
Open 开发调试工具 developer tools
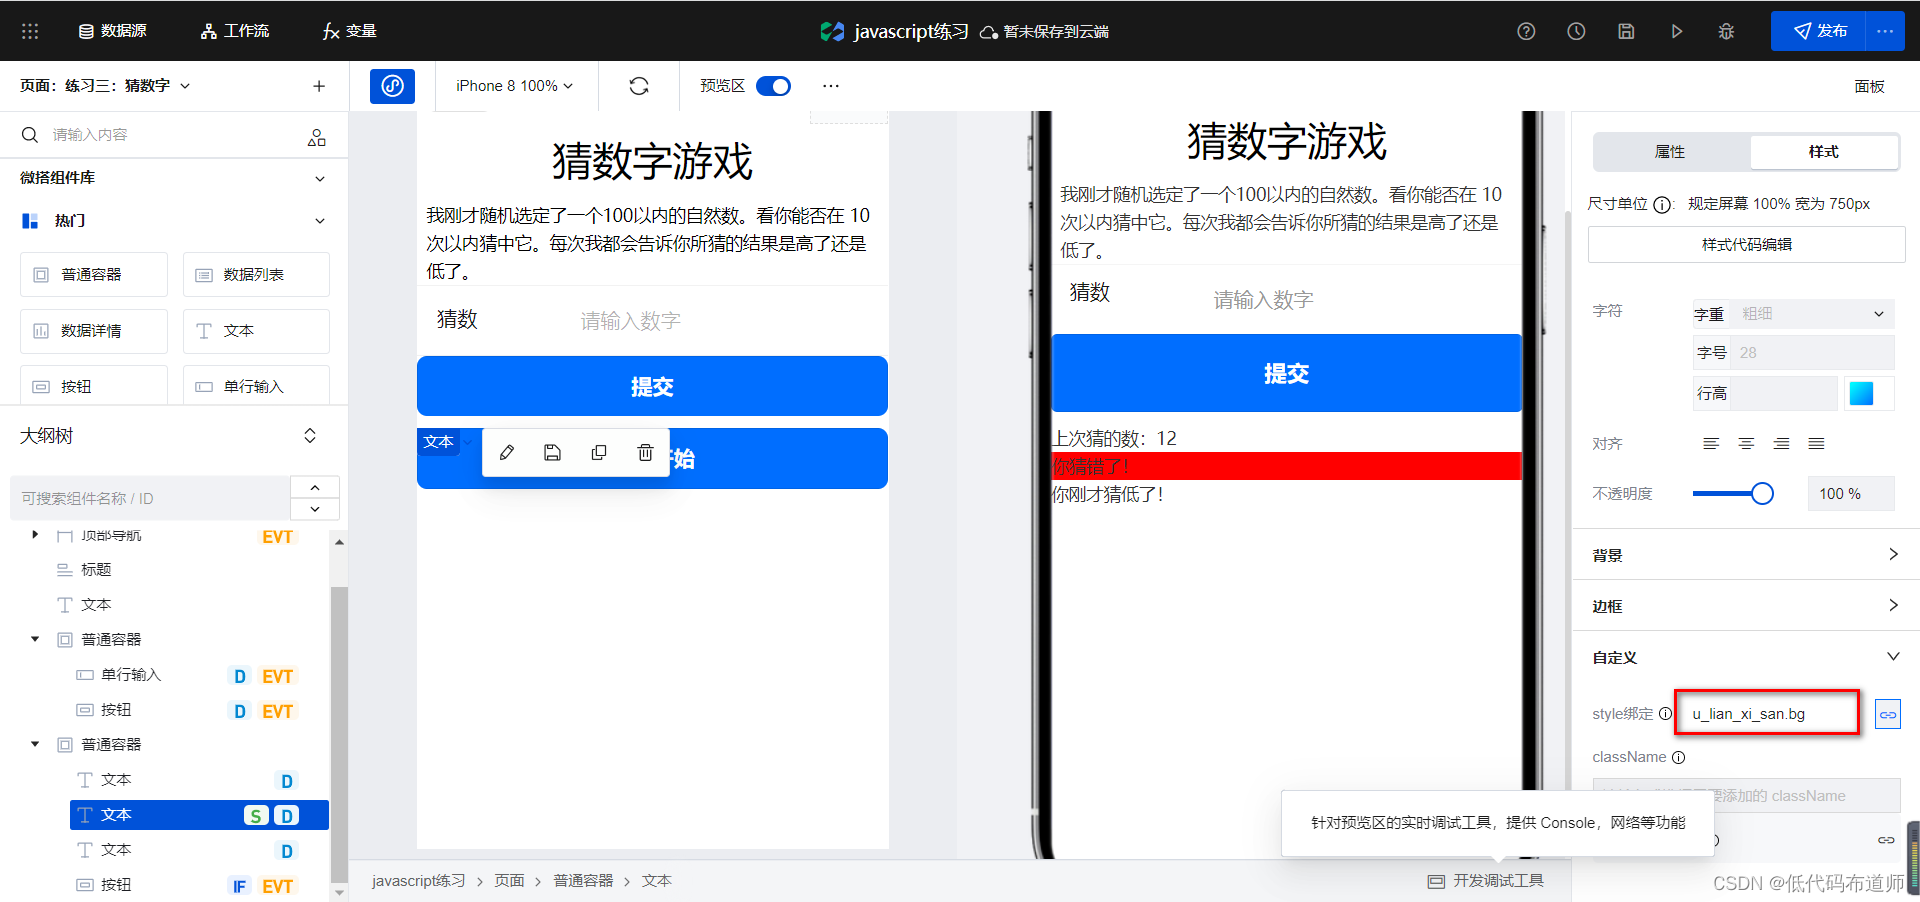tap(1486, 881)
